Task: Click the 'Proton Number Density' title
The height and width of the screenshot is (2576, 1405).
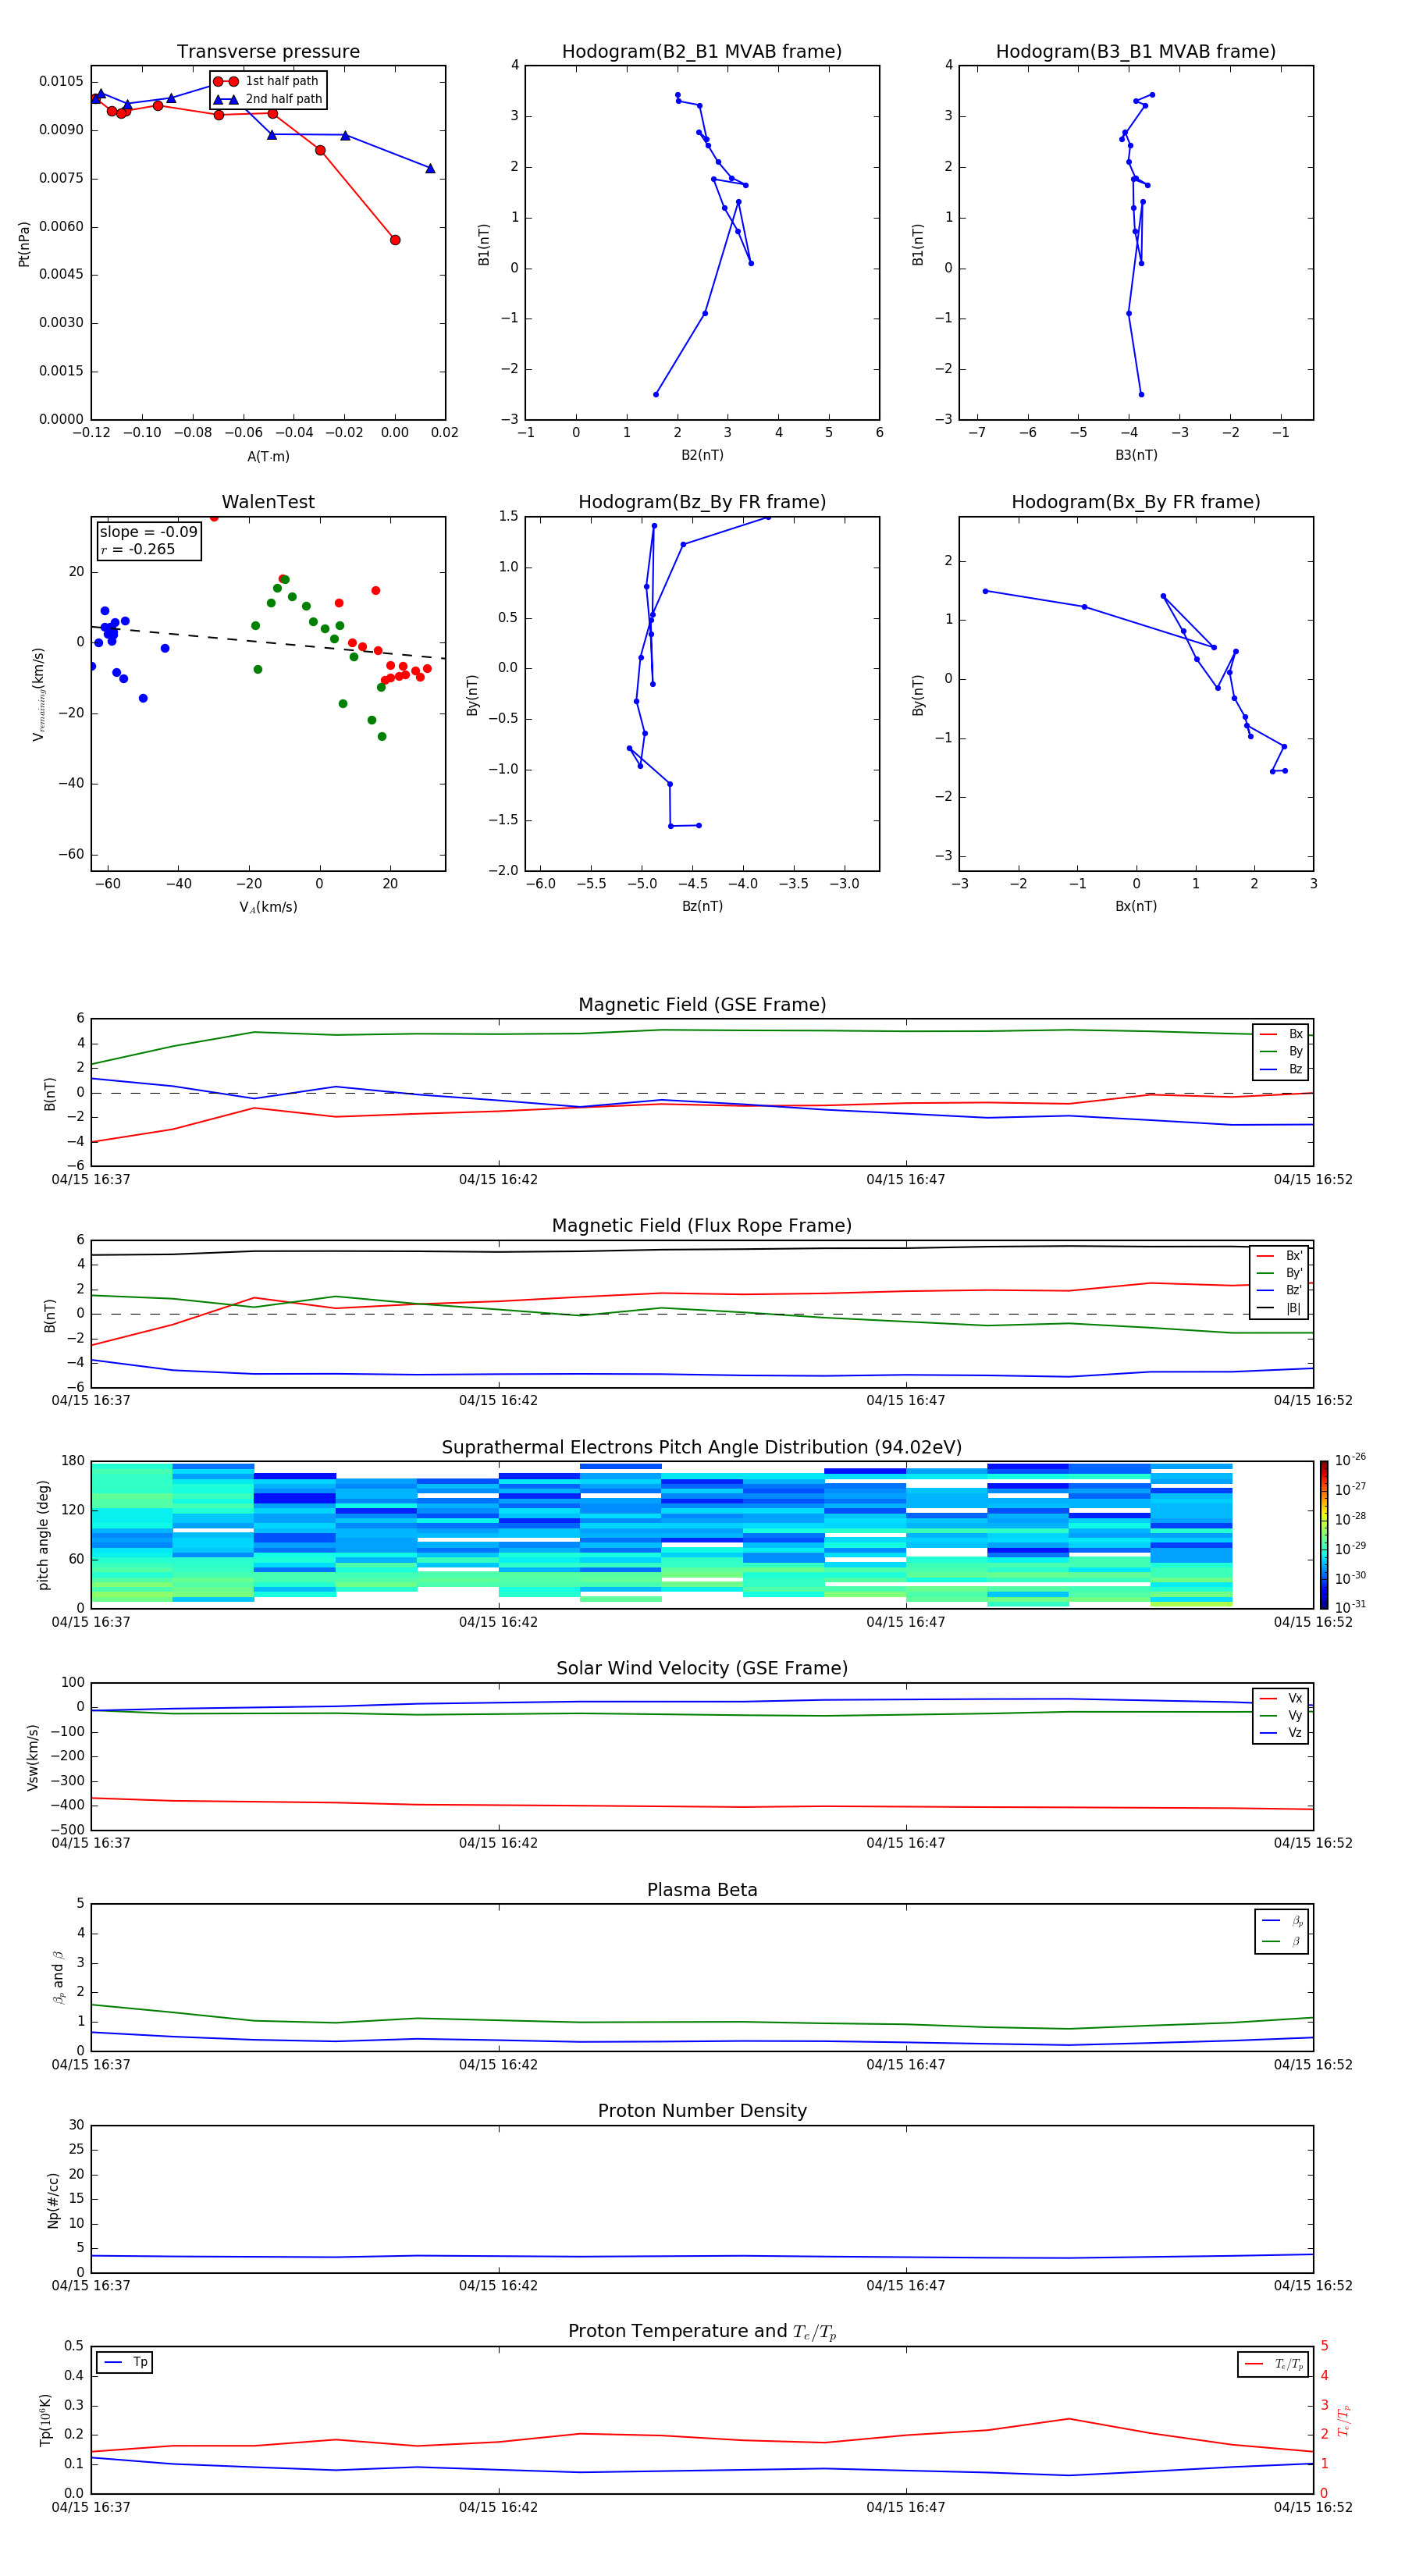Action: coord(702,2111)
